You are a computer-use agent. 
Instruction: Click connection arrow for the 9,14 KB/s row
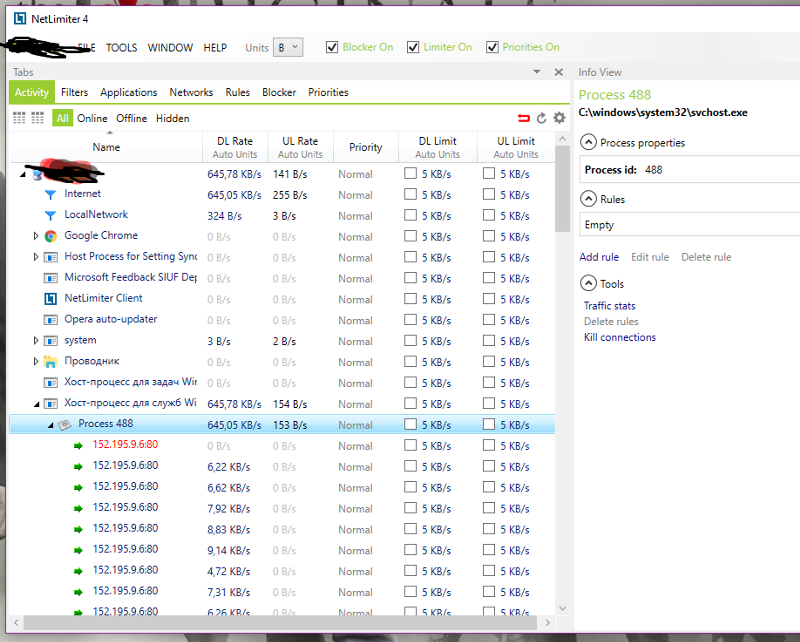(78, 551)
